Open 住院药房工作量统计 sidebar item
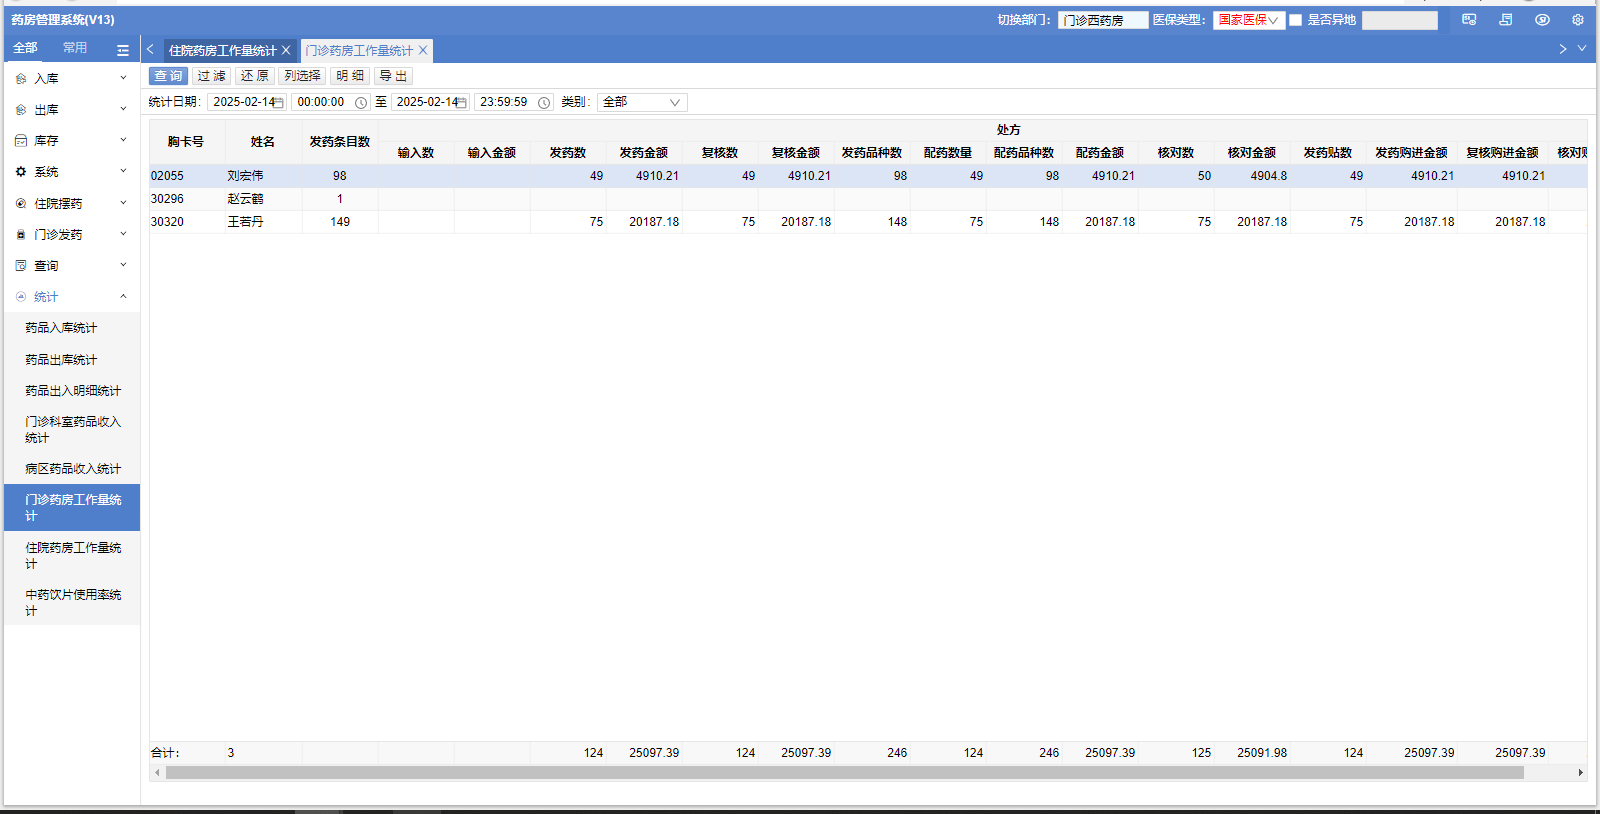 (72, 555)
